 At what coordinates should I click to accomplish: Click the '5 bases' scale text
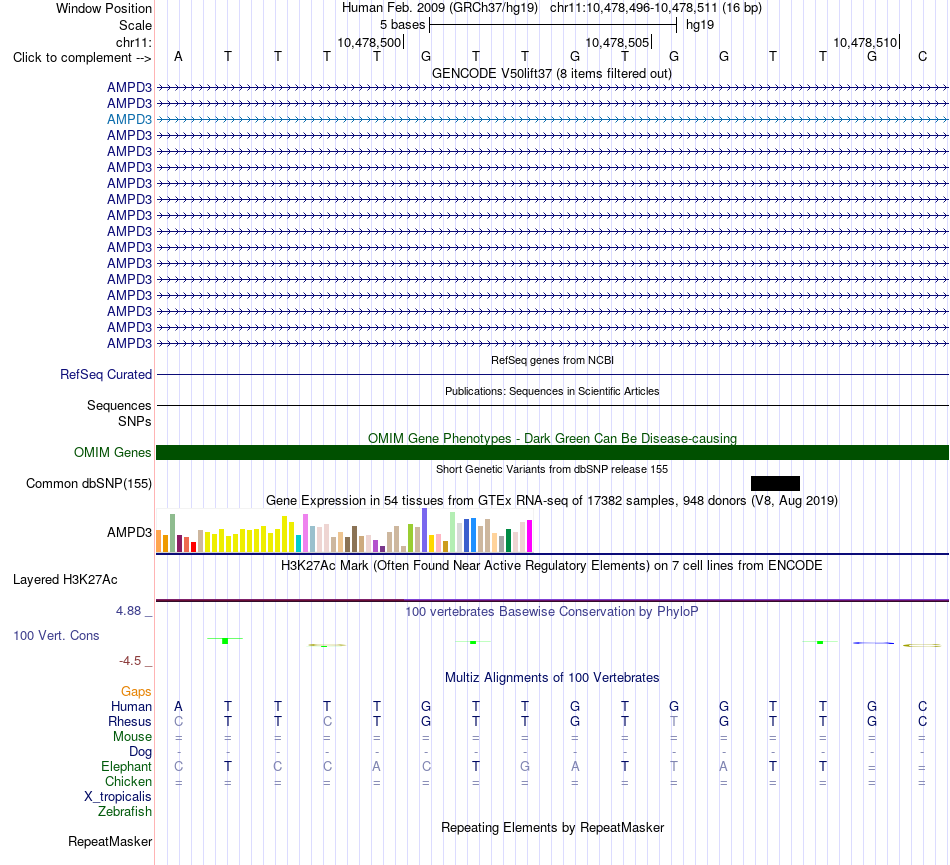[x=402, y=25]
